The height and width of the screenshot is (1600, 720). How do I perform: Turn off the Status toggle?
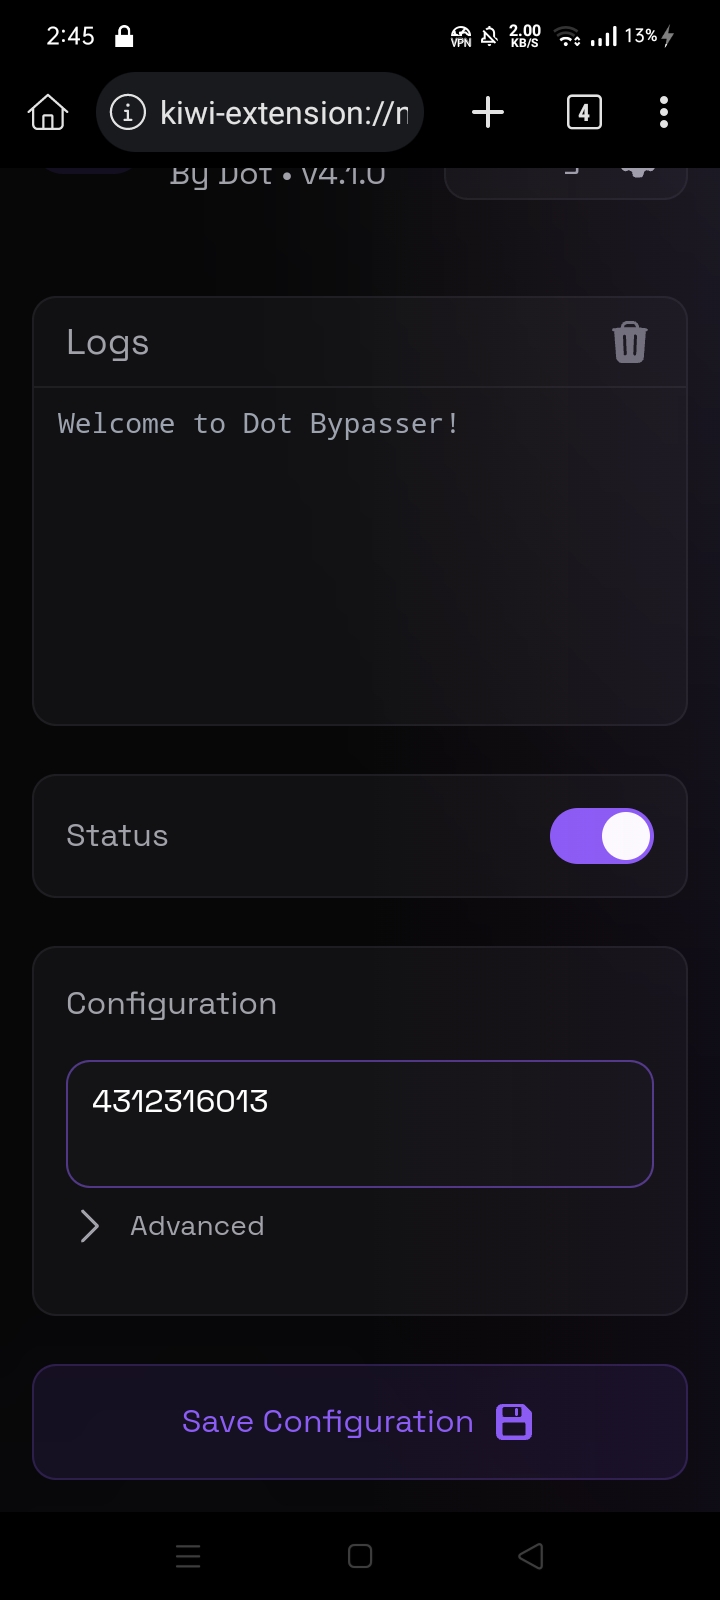click(x=601, y=836)
